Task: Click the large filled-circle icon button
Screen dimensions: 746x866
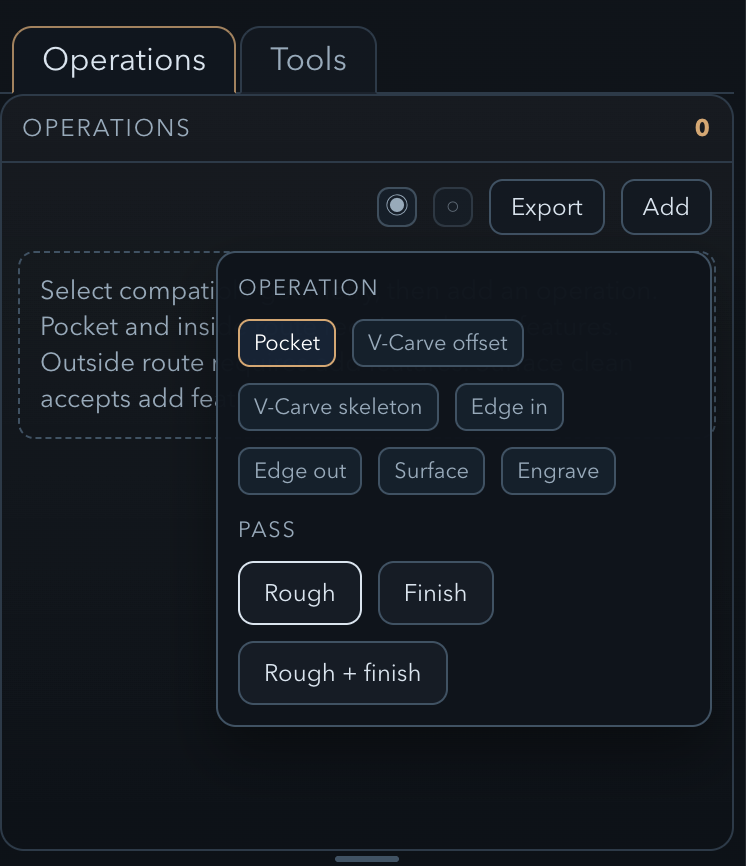Action: tap(397, 207)
